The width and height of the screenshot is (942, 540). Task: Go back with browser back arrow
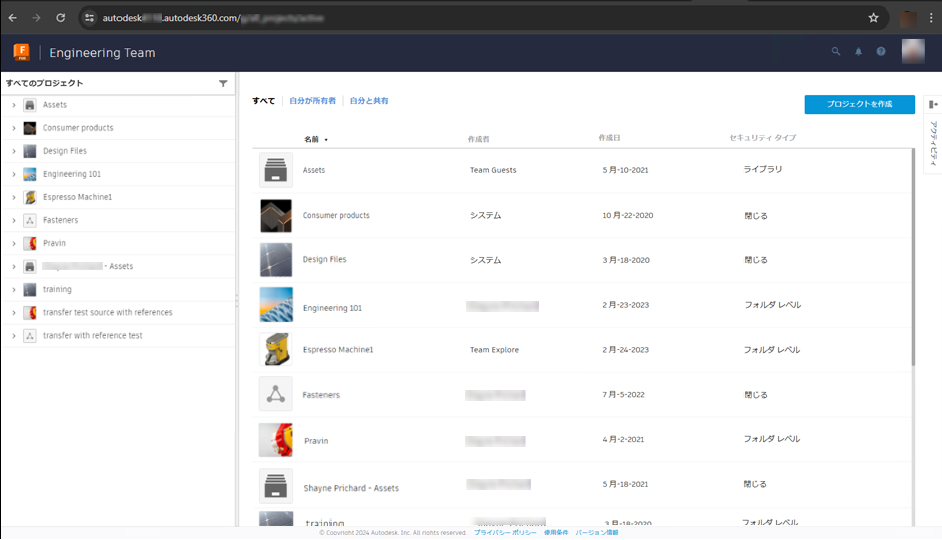[13, 18]
